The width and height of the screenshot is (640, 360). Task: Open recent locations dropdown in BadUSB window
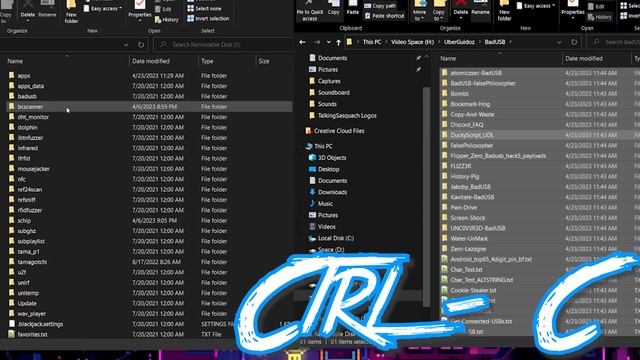329,42
